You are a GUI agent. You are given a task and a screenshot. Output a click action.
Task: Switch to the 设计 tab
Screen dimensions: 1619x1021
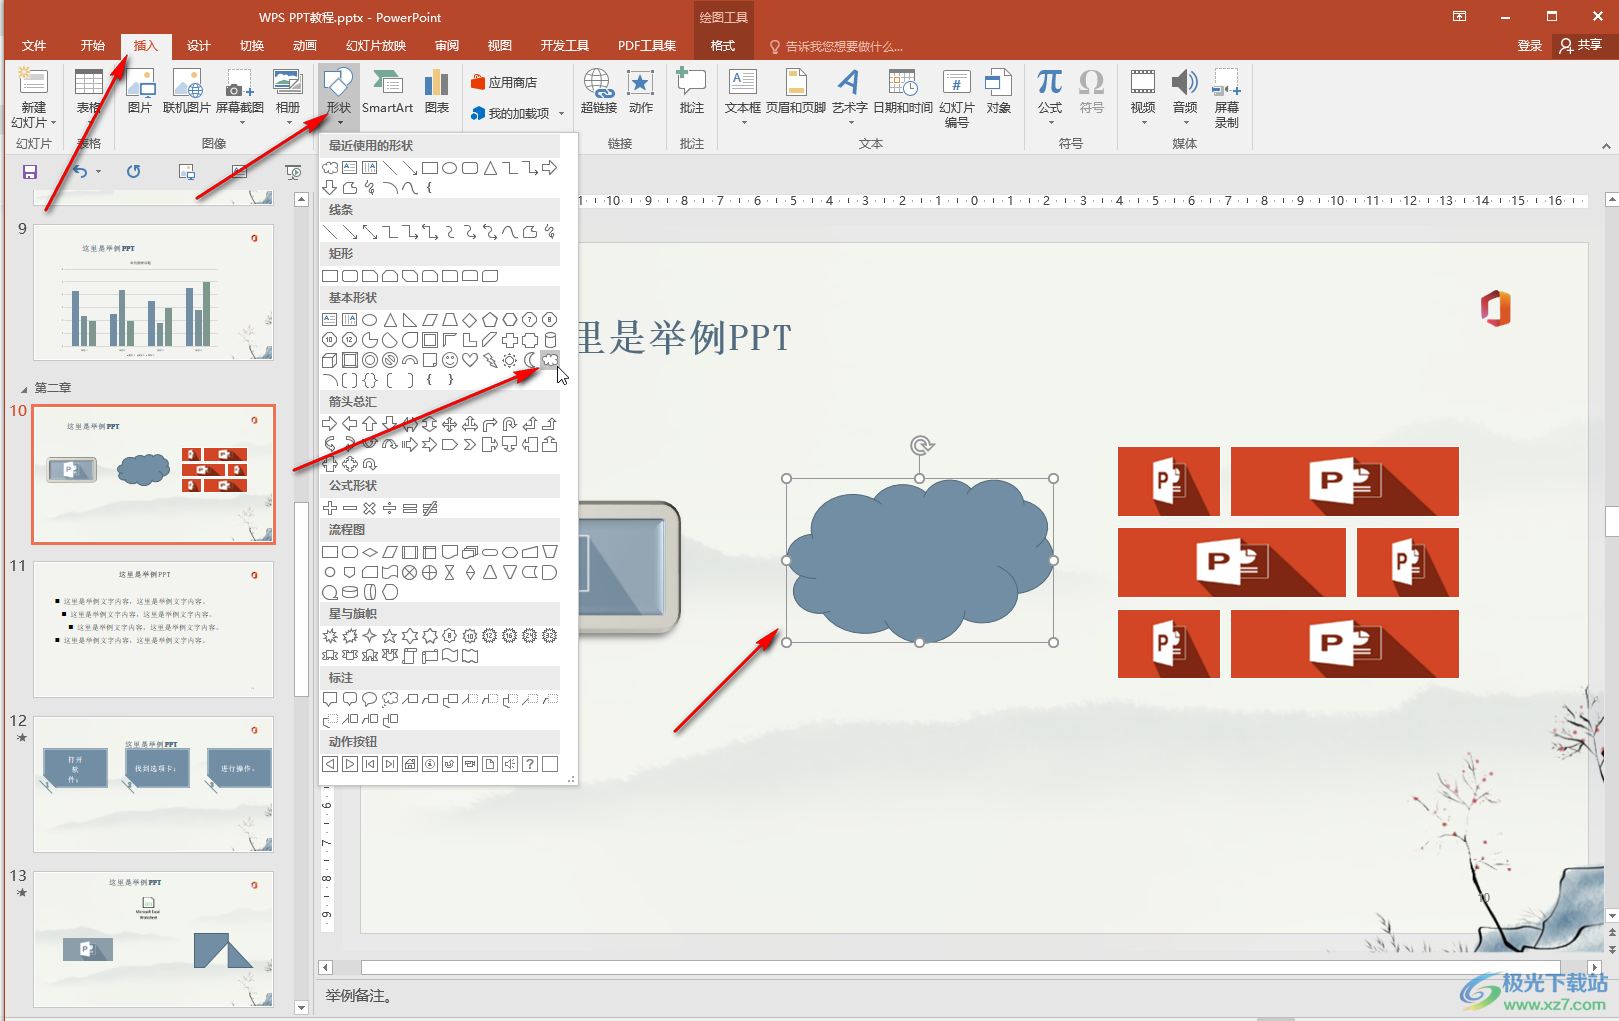click(199, 46)
